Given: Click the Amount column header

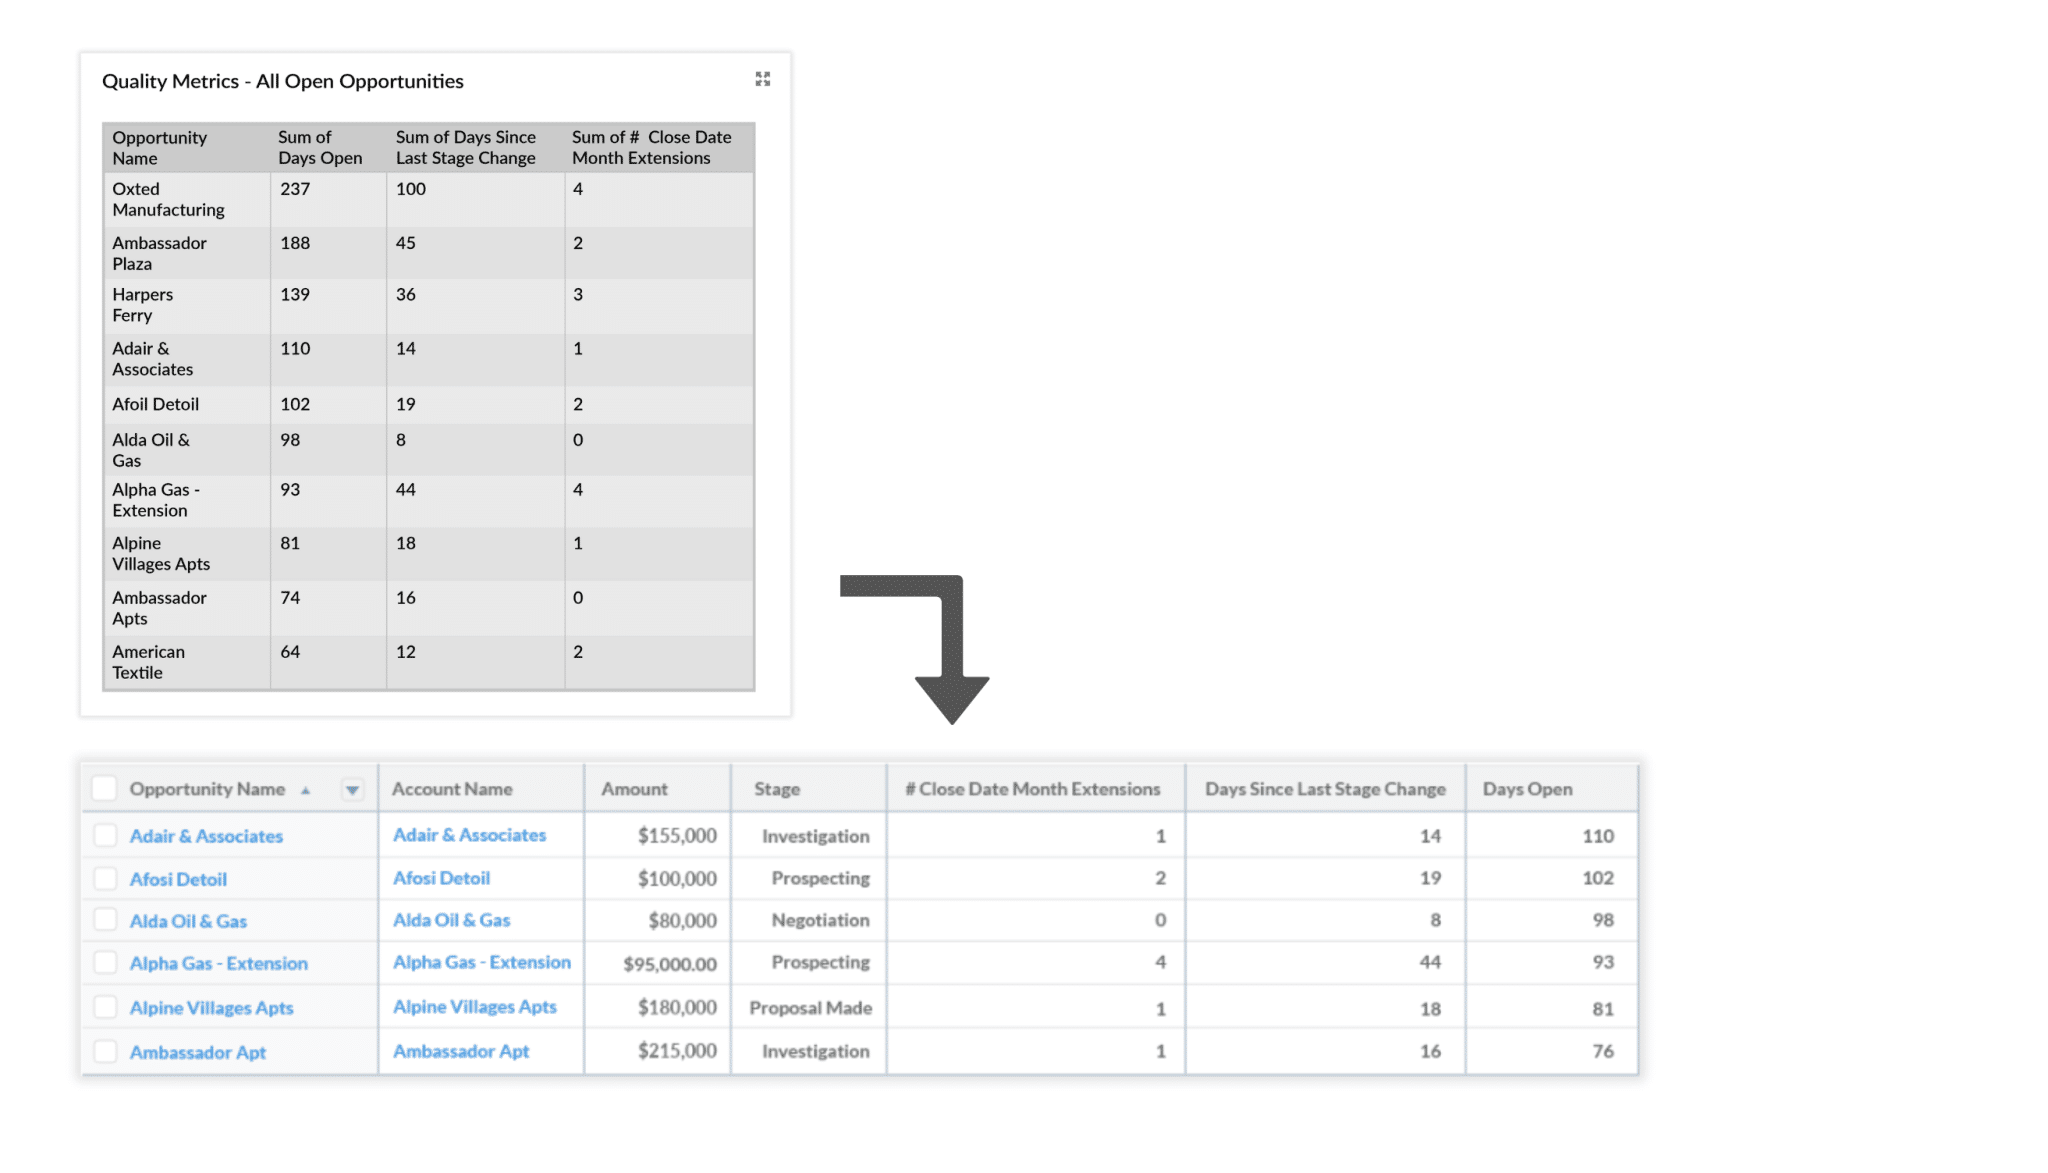Looking at the screenshot, I should (x=634, y=789).
